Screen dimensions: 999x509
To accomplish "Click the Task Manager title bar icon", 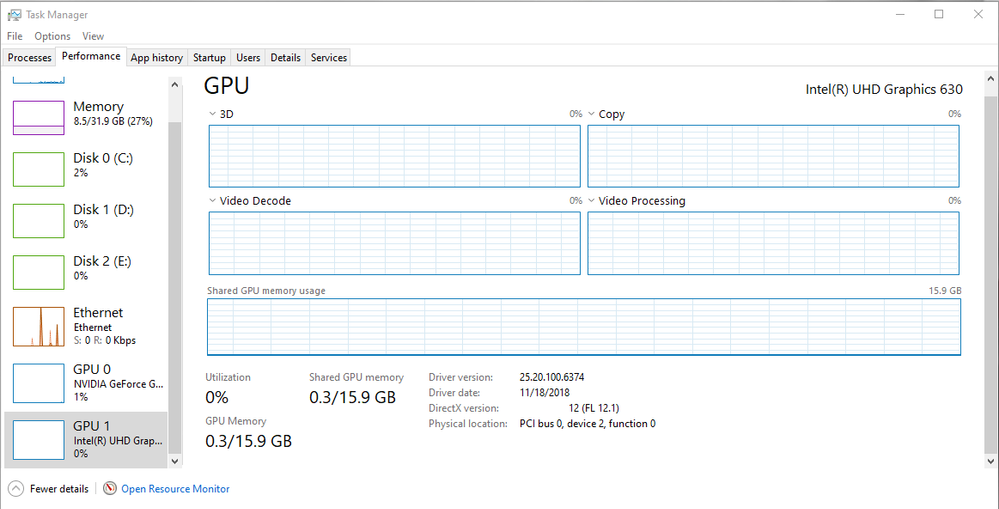I will pyautogui.click(x=14, y=15).
